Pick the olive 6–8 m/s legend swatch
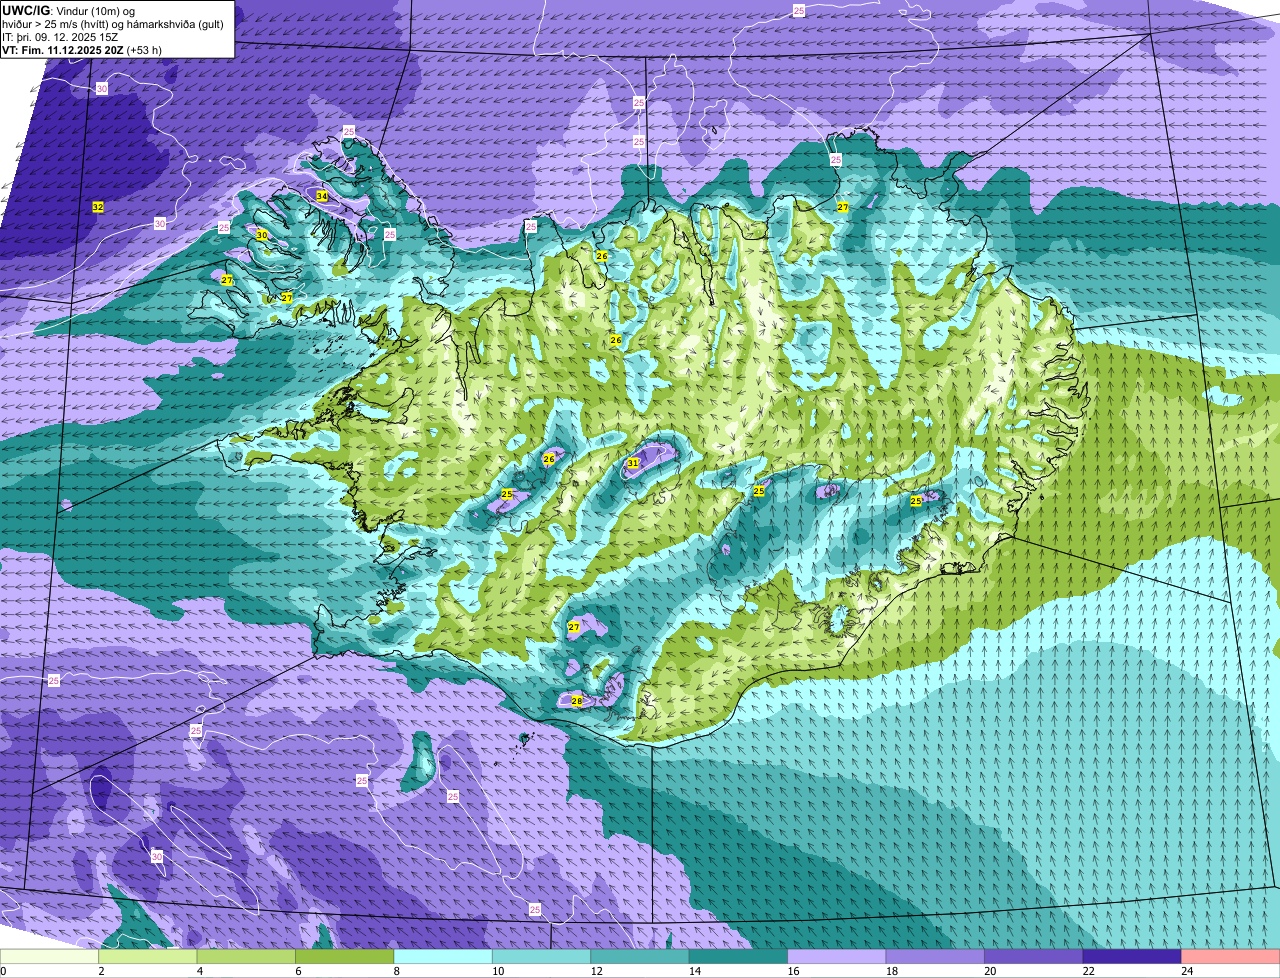Image resolution: width=1280 pixels, height=978 pixels. coord(345,956)
